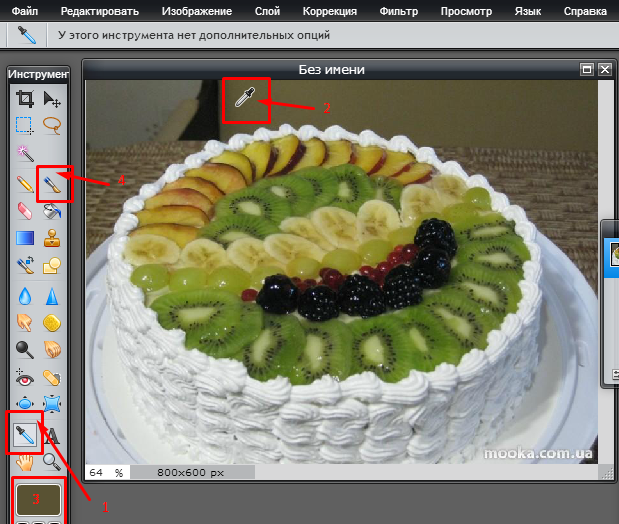Pick the Lasso tool
Viewport: 619px width, 524px height.
pos(52,126)
